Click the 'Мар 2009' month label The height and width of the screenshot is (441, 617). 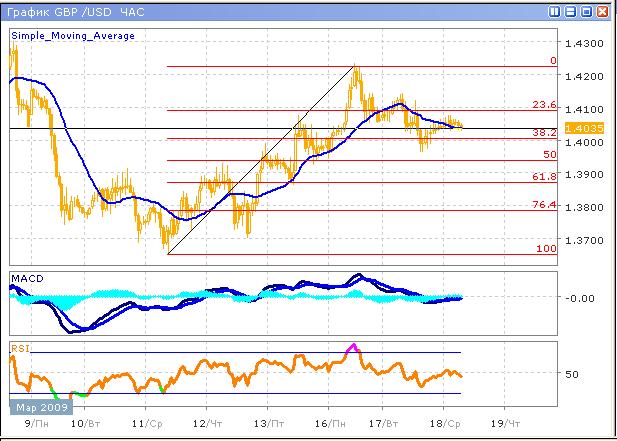coord(40,407)
